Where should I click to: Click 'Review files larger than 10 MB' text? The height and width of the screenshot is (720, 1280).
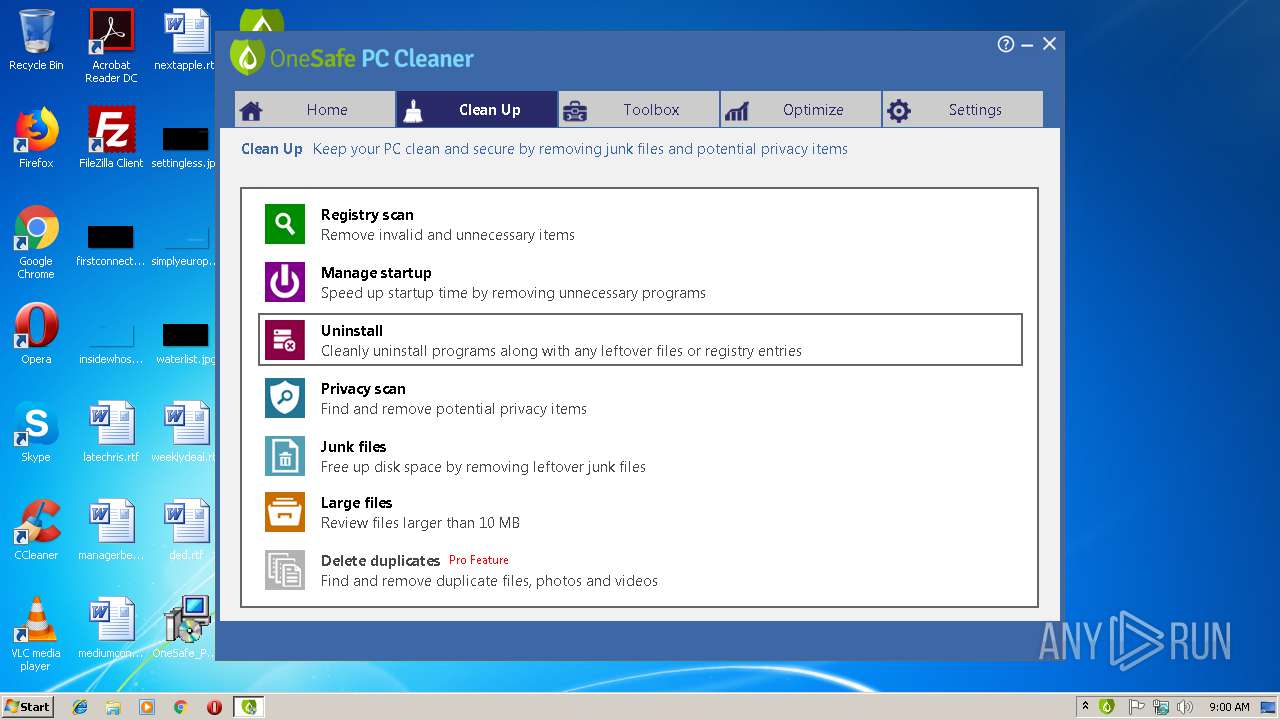tap(420, 523)
